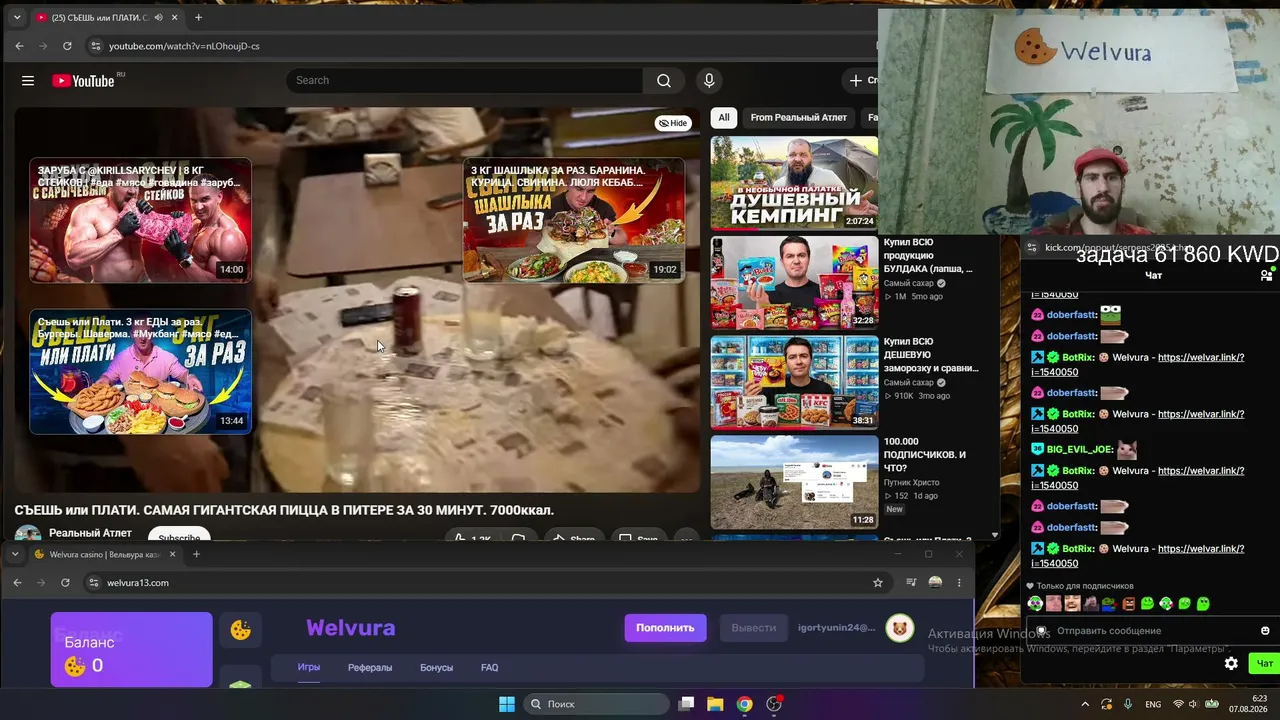
Task: Go back in the Welvura browser window
Action: click(x=17, y=583)
